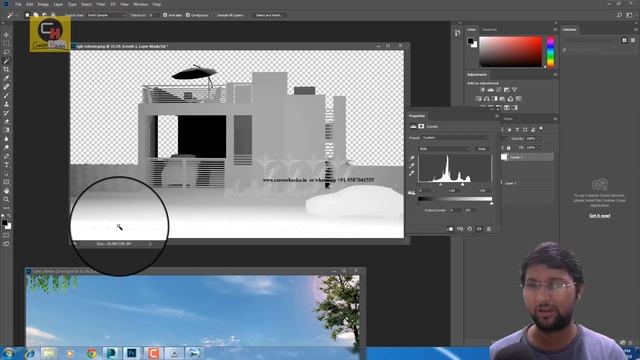Image resolution: width=640 pixels, height=360 pixels.
Task: Add a Levels adjustment from Adjustments panel
Action: [x=491, y=90]
